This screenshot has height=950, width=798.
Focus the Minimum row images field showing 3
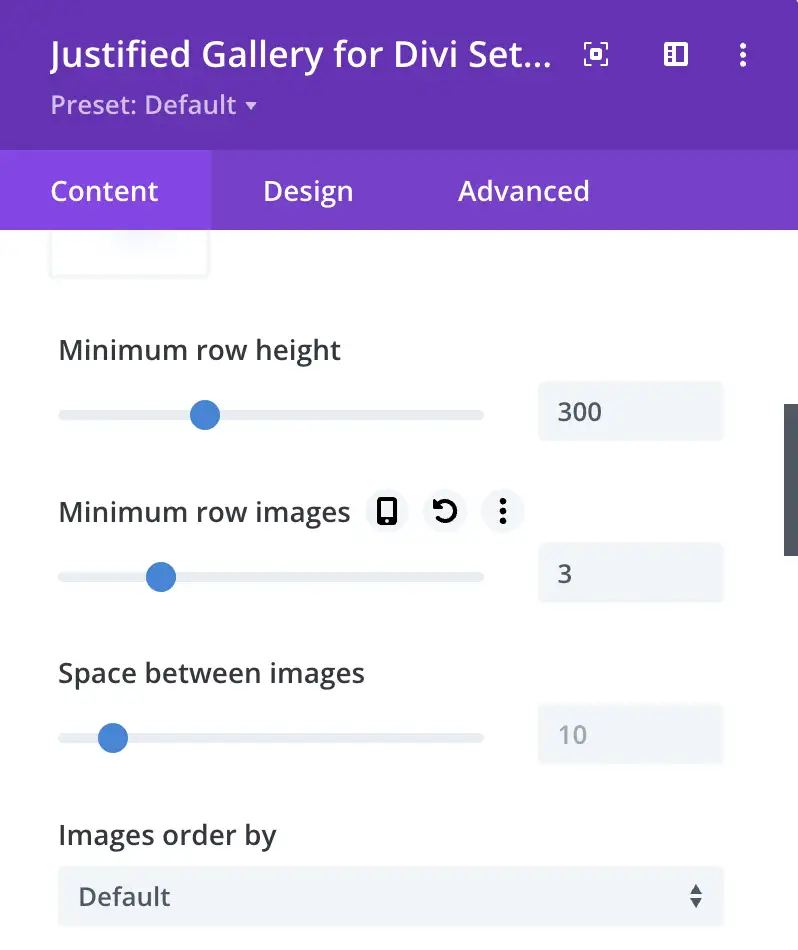(x=630, y=573)
